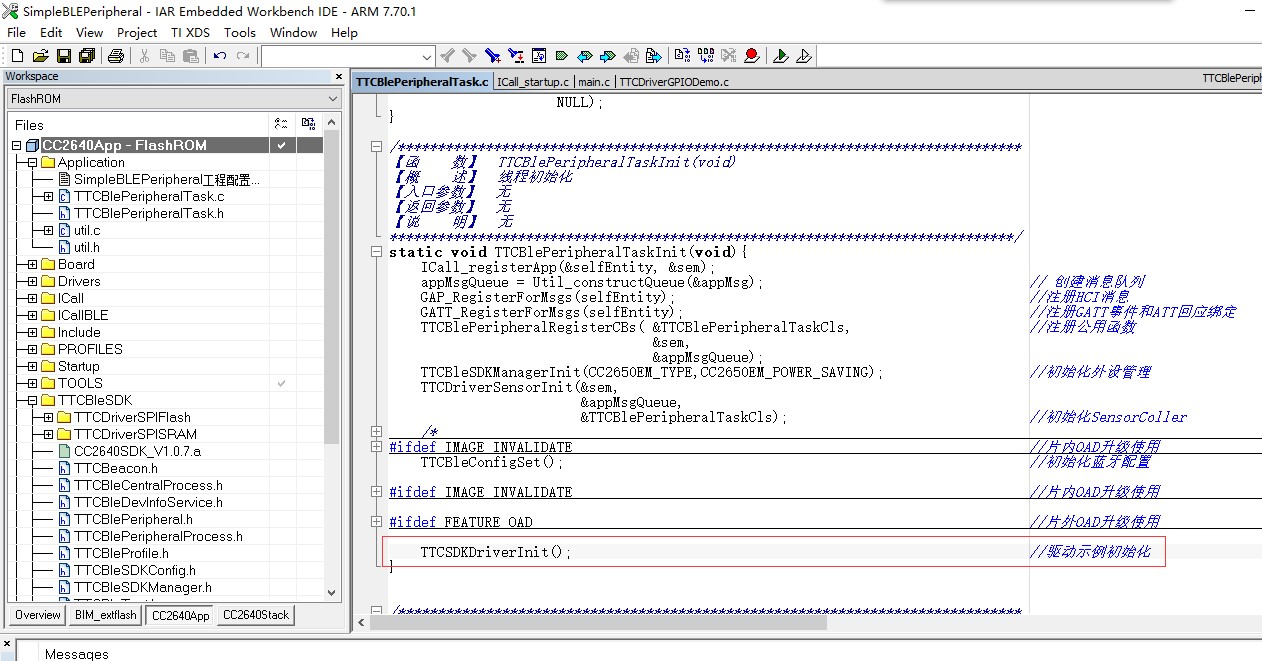Save the current file via toolbar
Screen dimensions: 1262x661
pos(63,56)
